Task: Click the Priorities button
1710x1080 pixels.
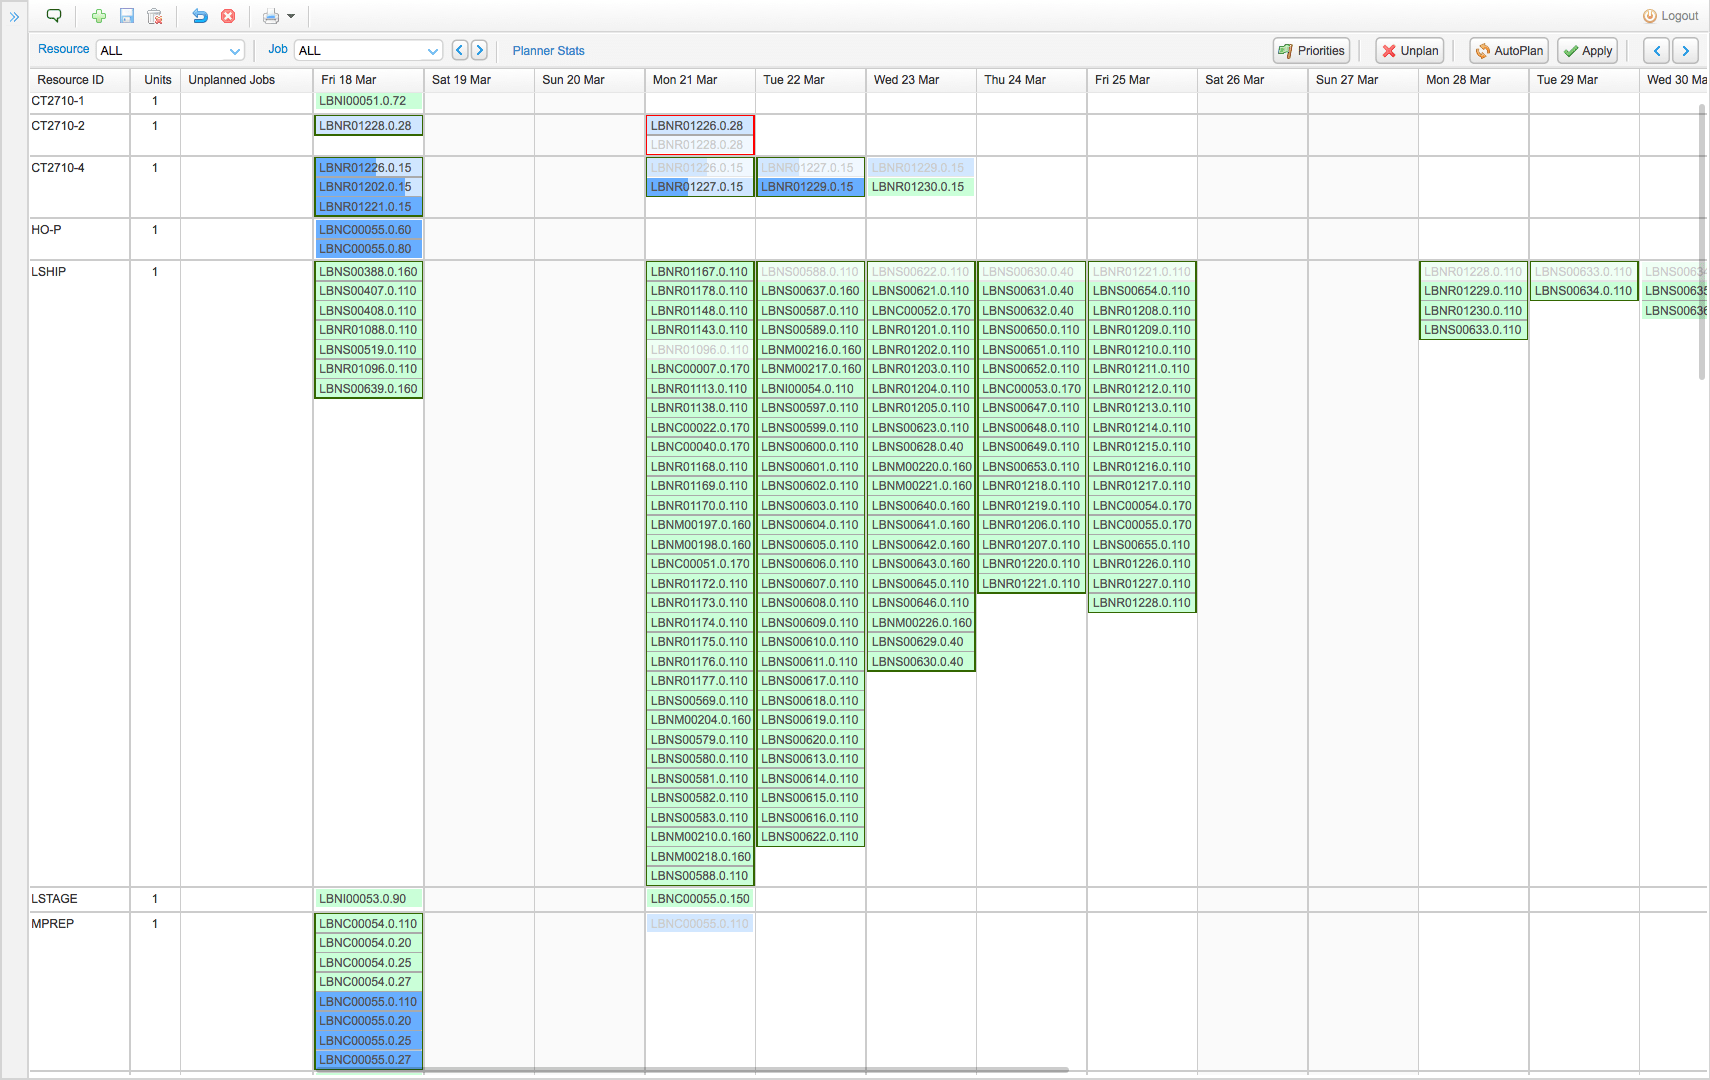Action: click(x=1311, y=51)
